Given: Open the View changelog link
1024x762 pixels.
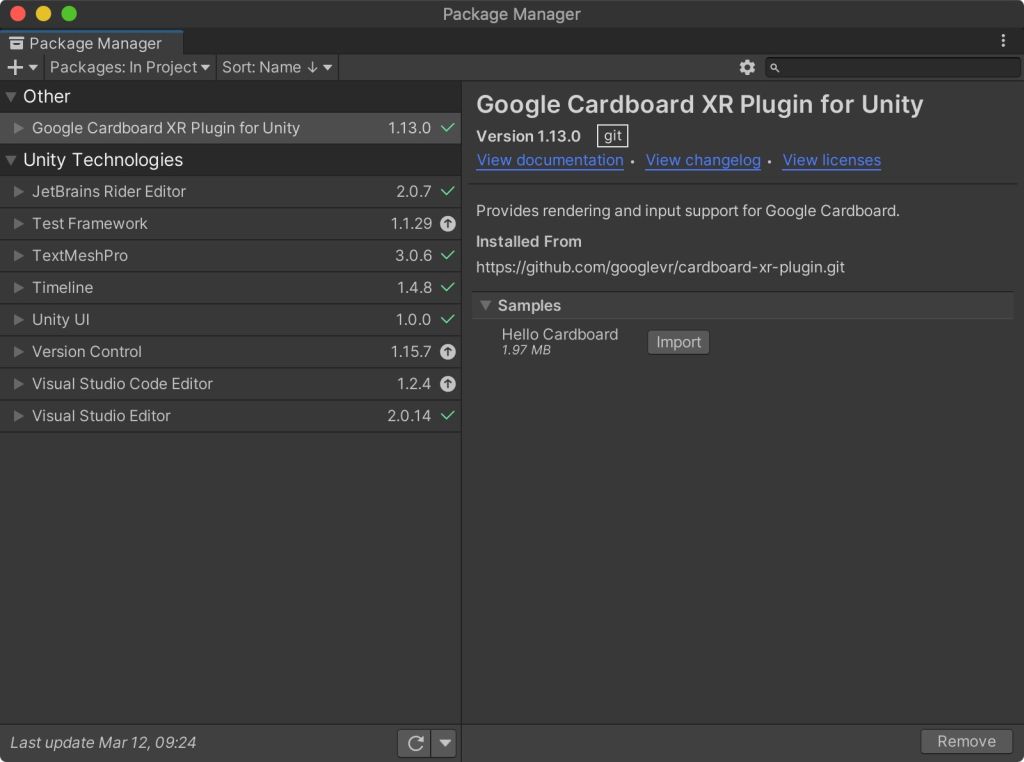Looking at the screenshot, I should tap(703, 160).
